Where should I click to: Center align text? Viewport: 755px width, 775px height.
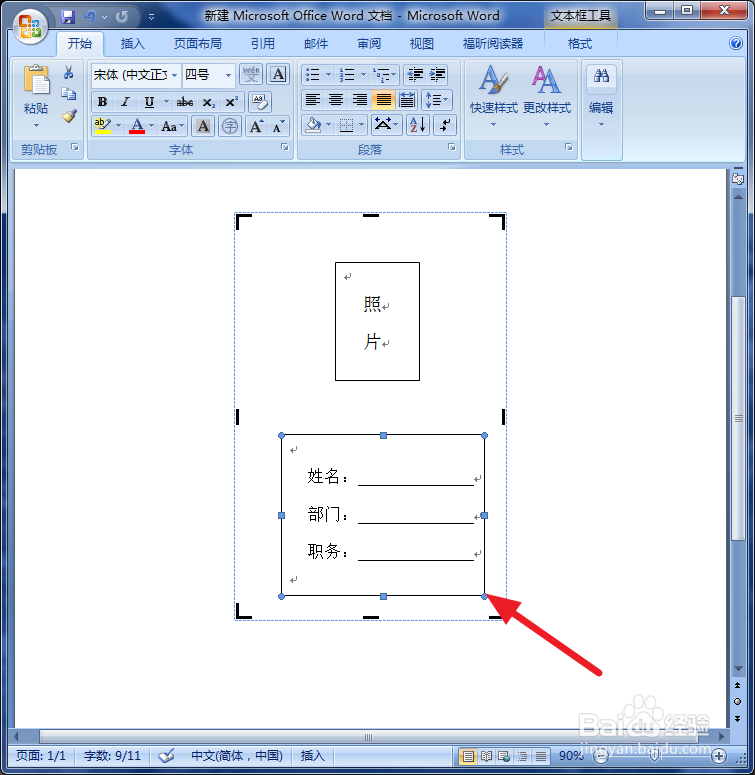(336, 100)
